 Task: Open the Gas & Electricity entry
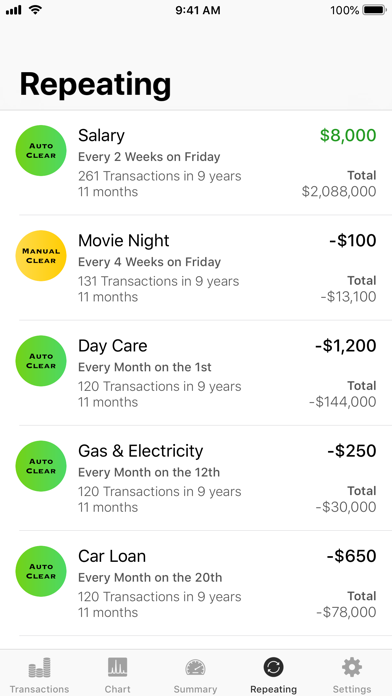pyautogui.click(x=196, y=478)
